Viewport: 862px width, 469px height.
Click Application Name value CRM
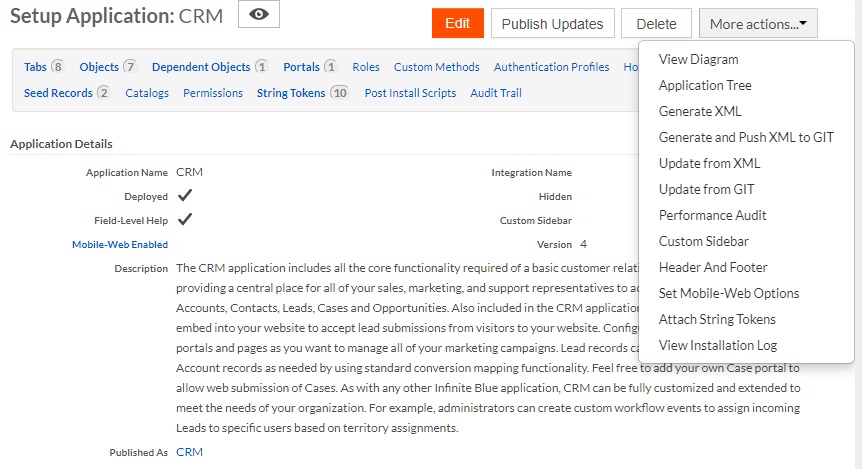[189, 172]
